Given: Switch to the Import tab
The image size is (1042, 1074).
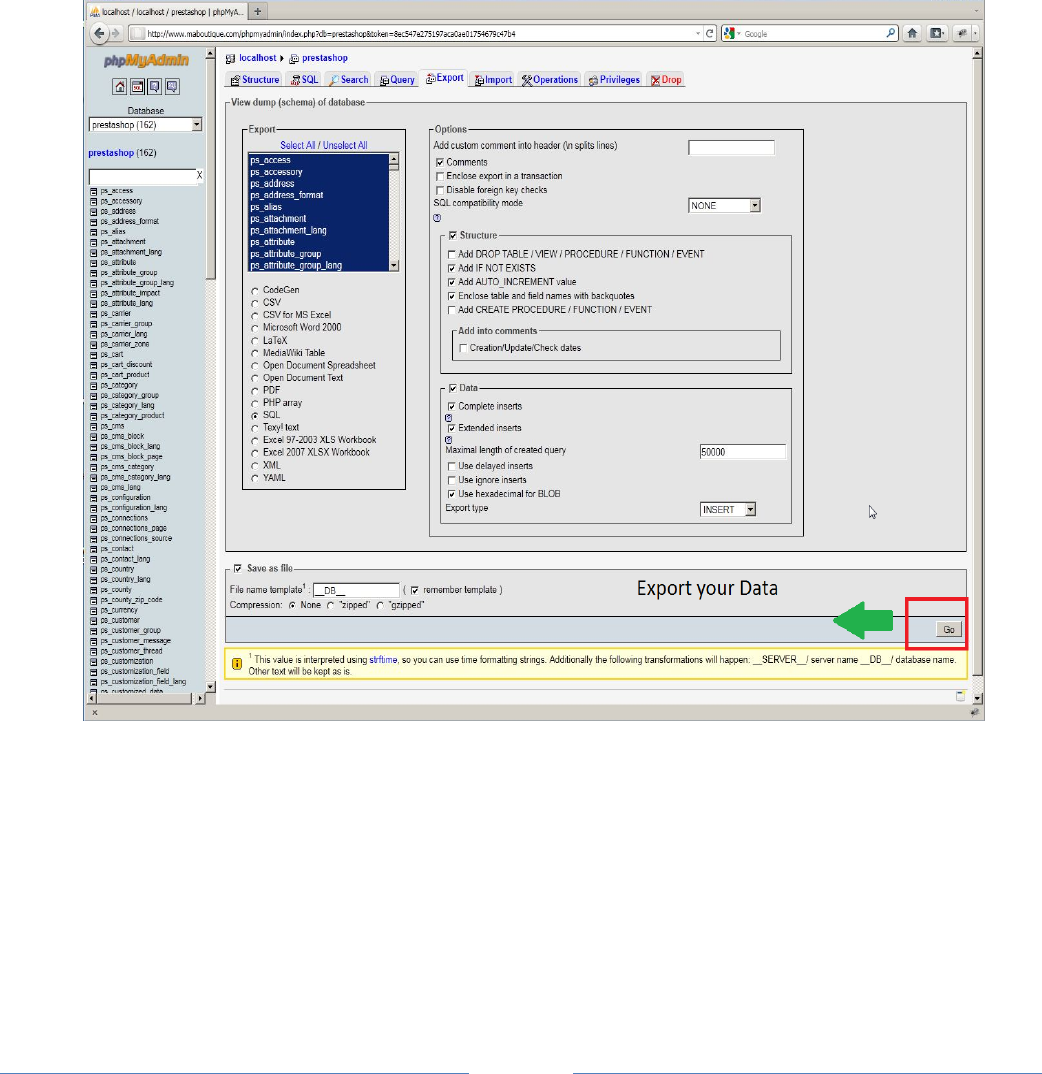Looking at the screenshot, I should pyautogui.click(x=493, y=79).
